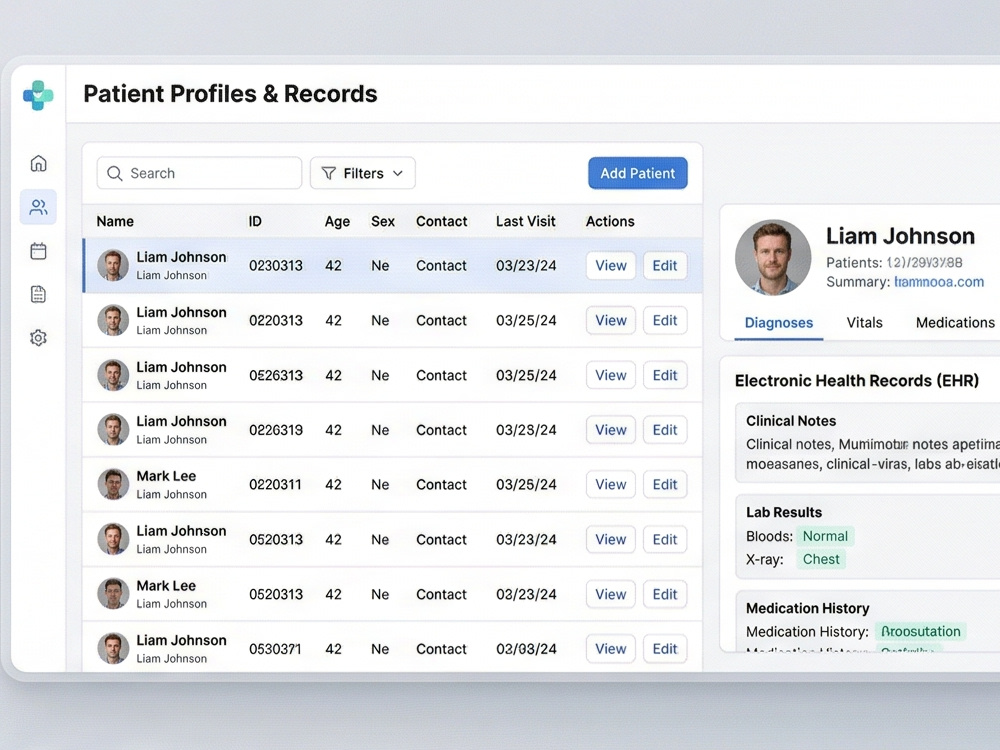Edit the patient with ID 0530371

pos(665,649)
